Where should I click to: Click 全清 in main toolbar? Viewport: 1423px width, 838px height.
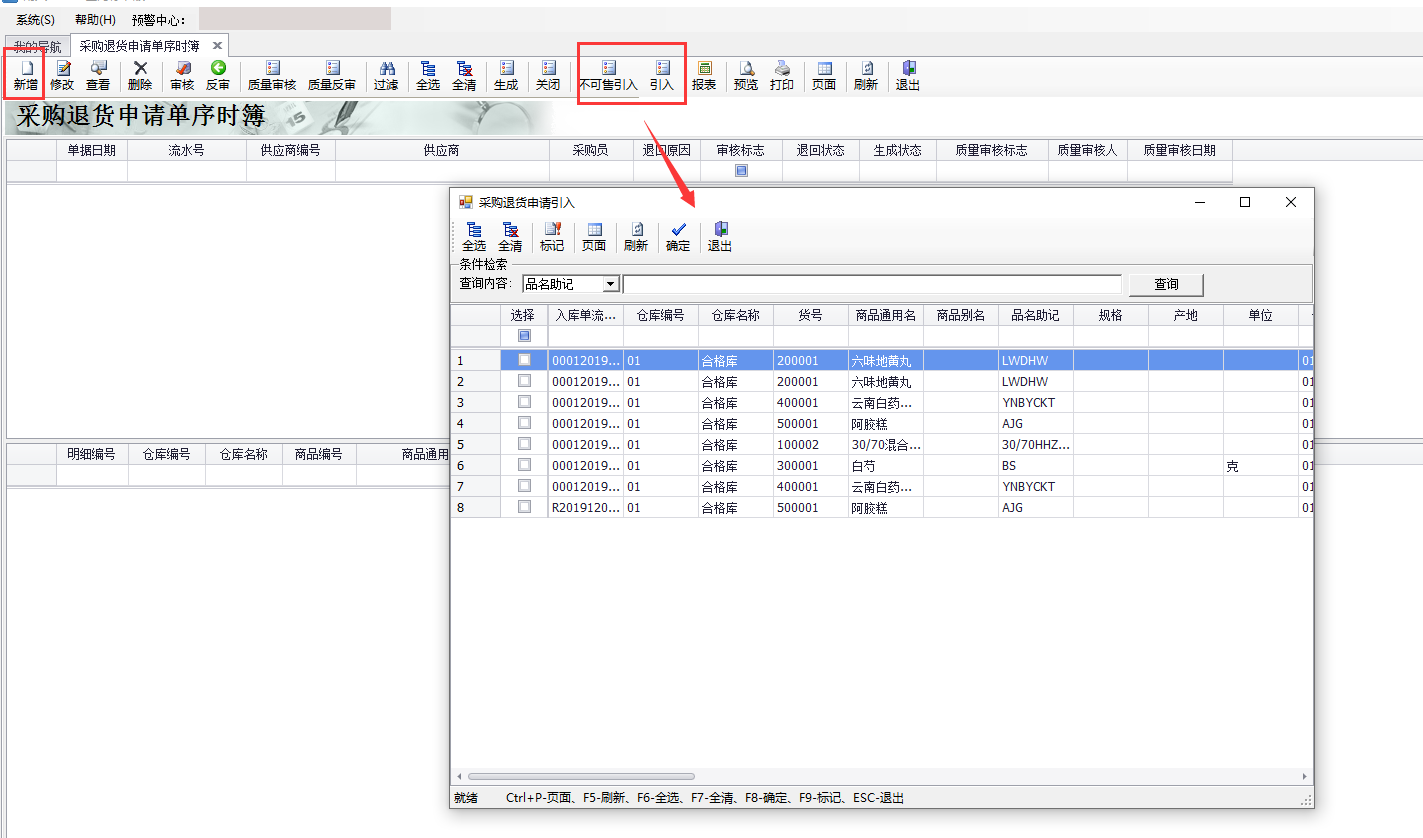(x=464, y=76)
